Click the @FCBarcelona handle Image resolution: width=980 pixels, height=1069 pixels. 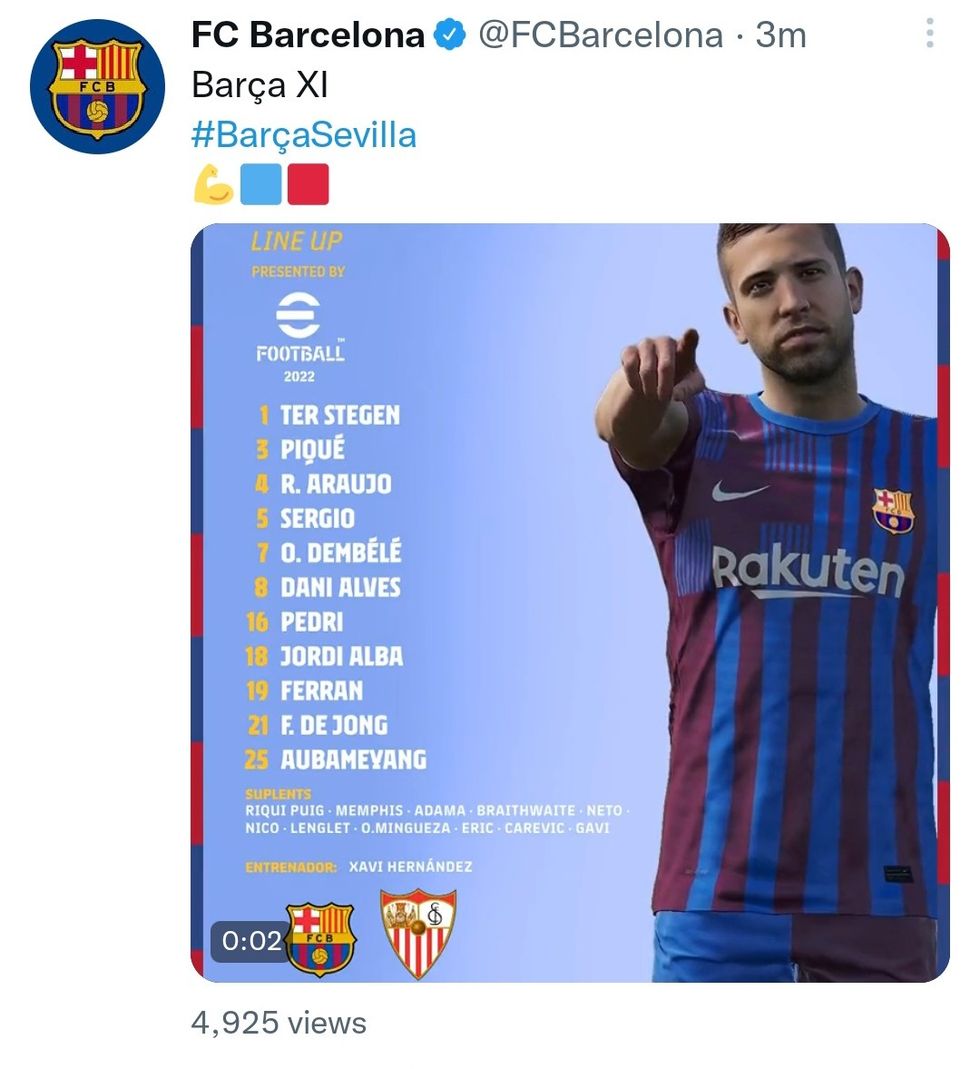(x=600, y=36)
